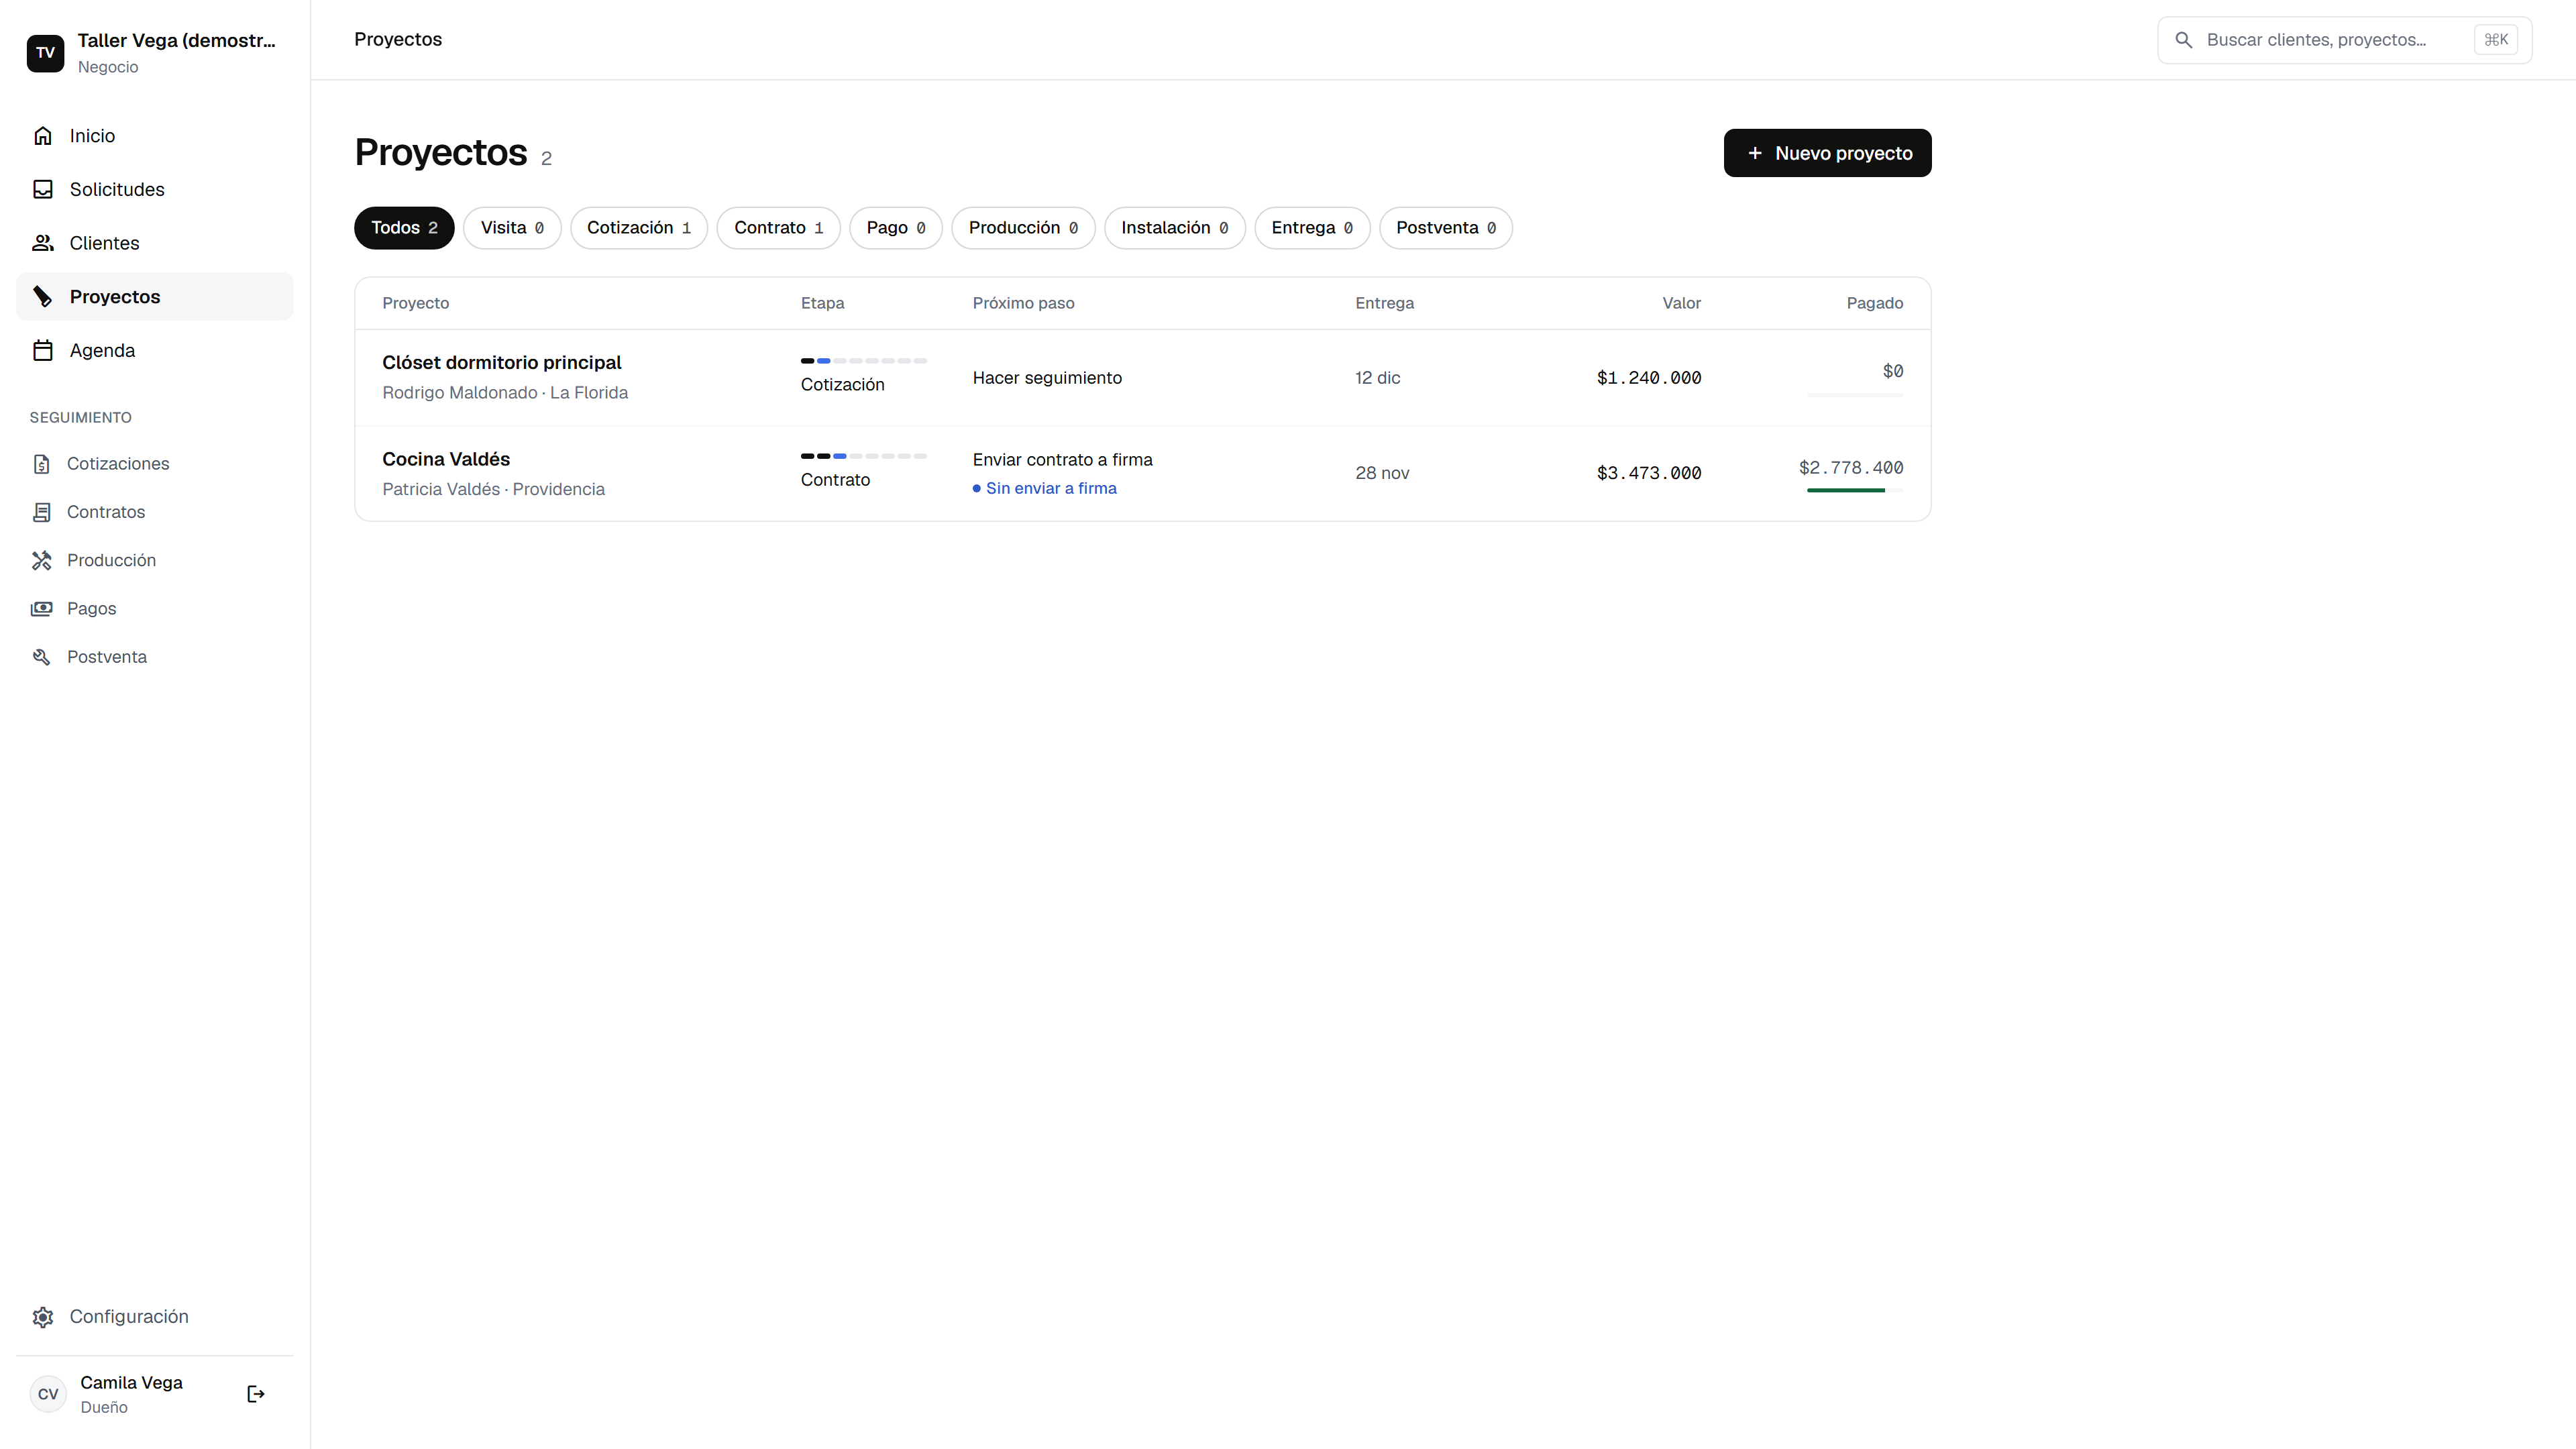Click the $2.778.400 paid amount
This screenshot has width=2576, height=1449.
[1851, 468]
